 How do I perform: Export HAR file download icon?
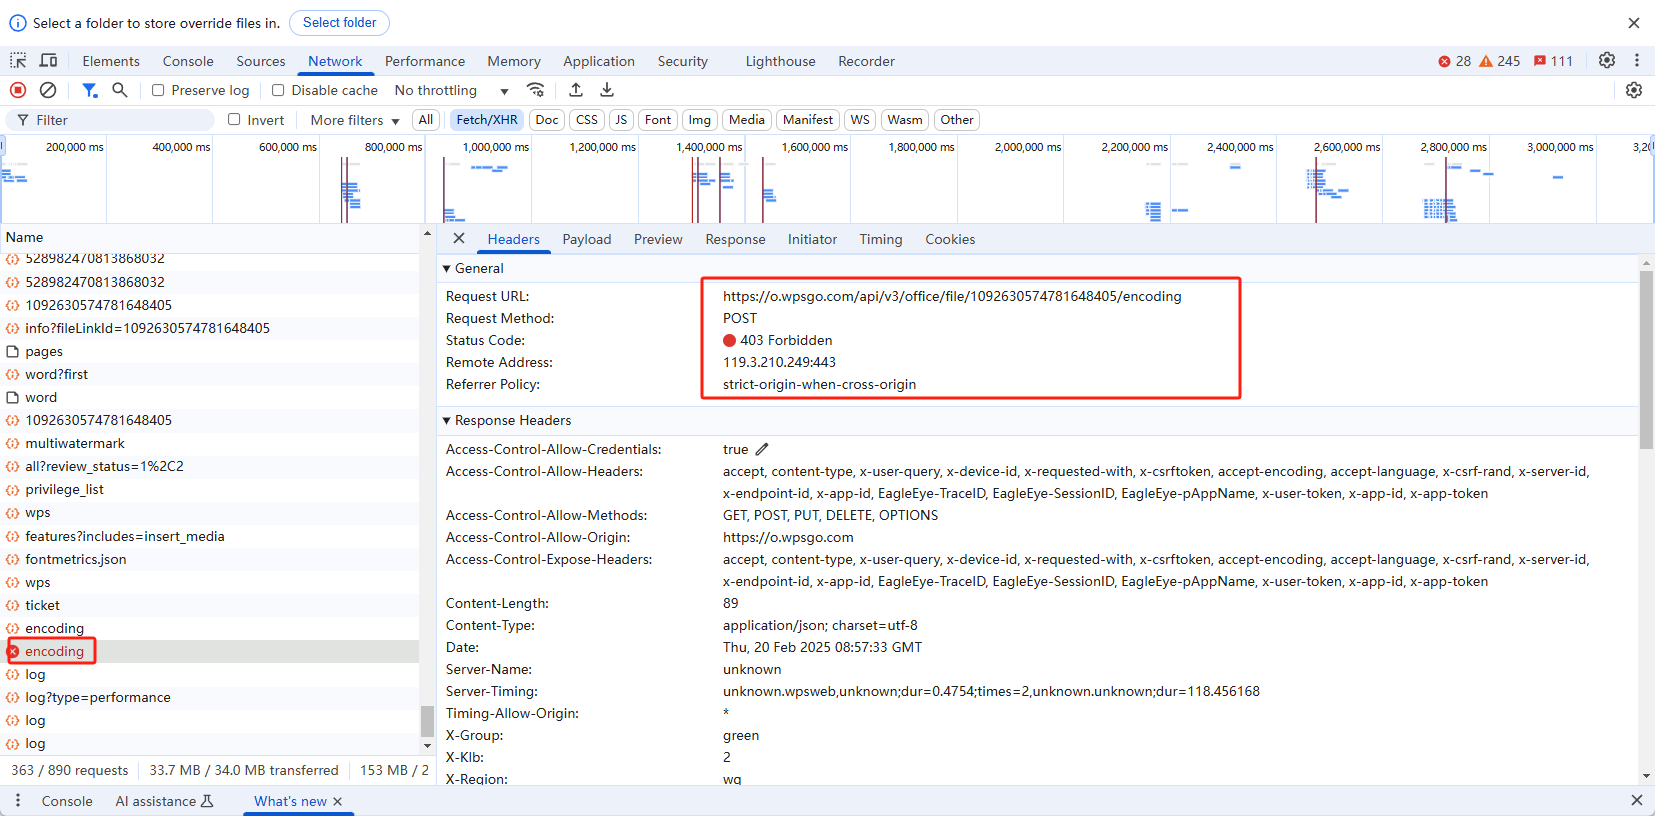coord(607,90)
